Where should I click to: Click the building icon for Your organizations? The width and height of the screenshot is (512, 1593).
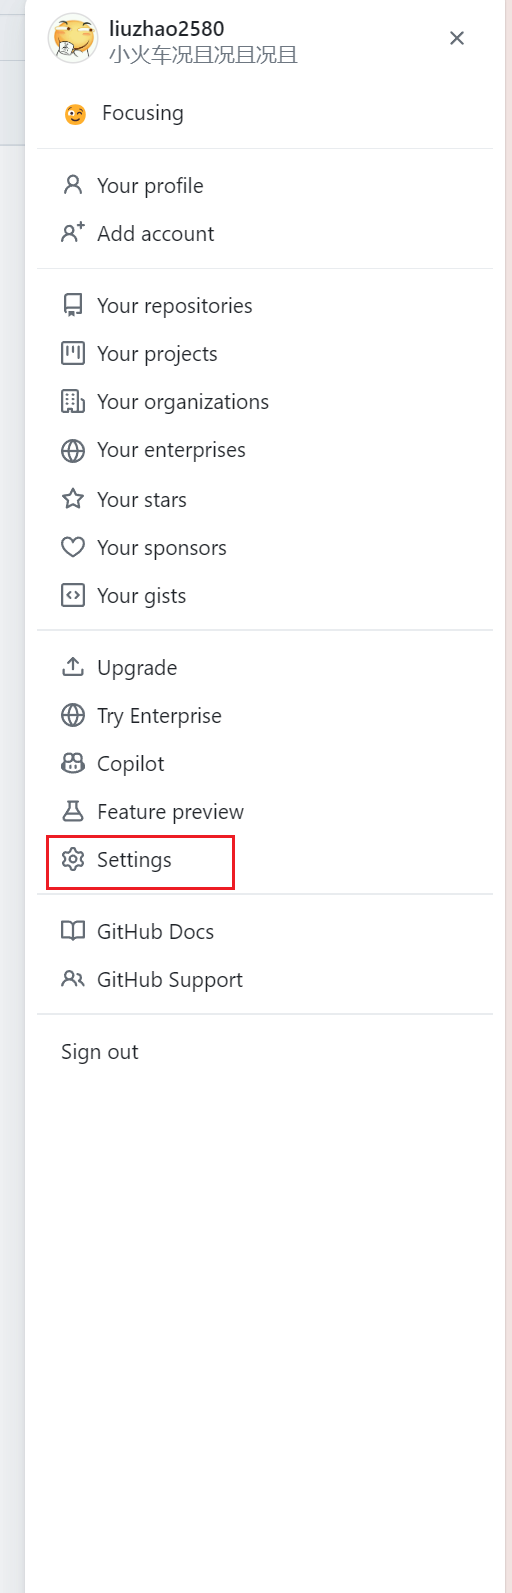(x=73, y=401)
